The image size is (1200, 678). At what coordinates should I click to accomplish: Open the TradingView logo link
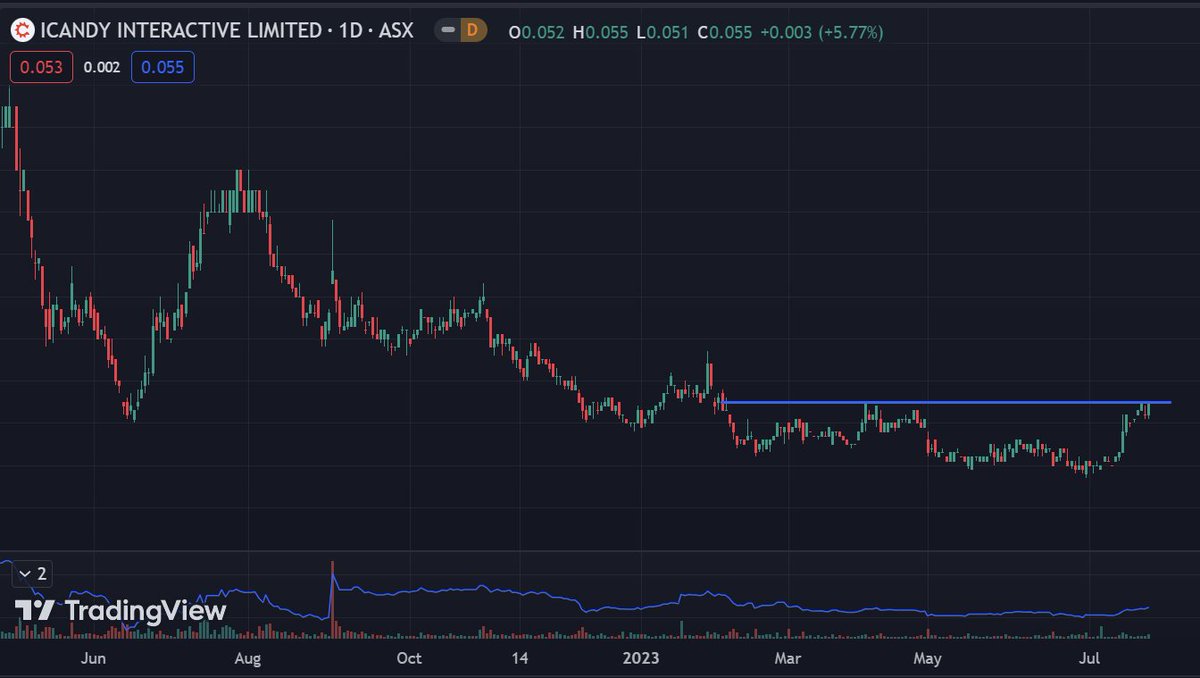click(x=121, y=610)
